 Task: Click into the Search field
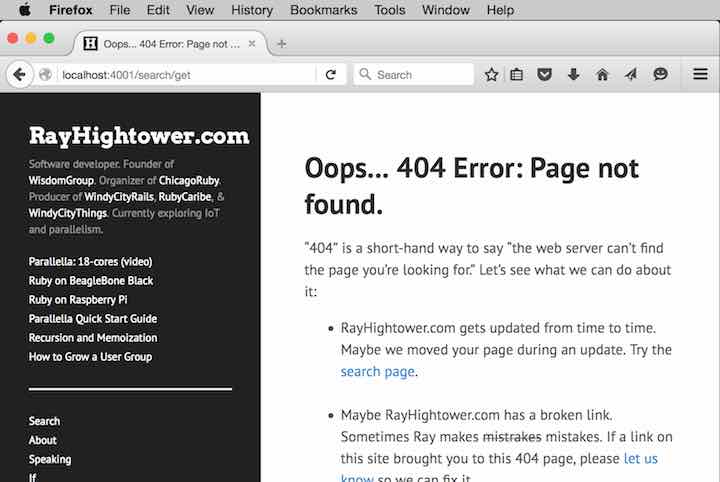pyautogui.click(x=413, y=74)
